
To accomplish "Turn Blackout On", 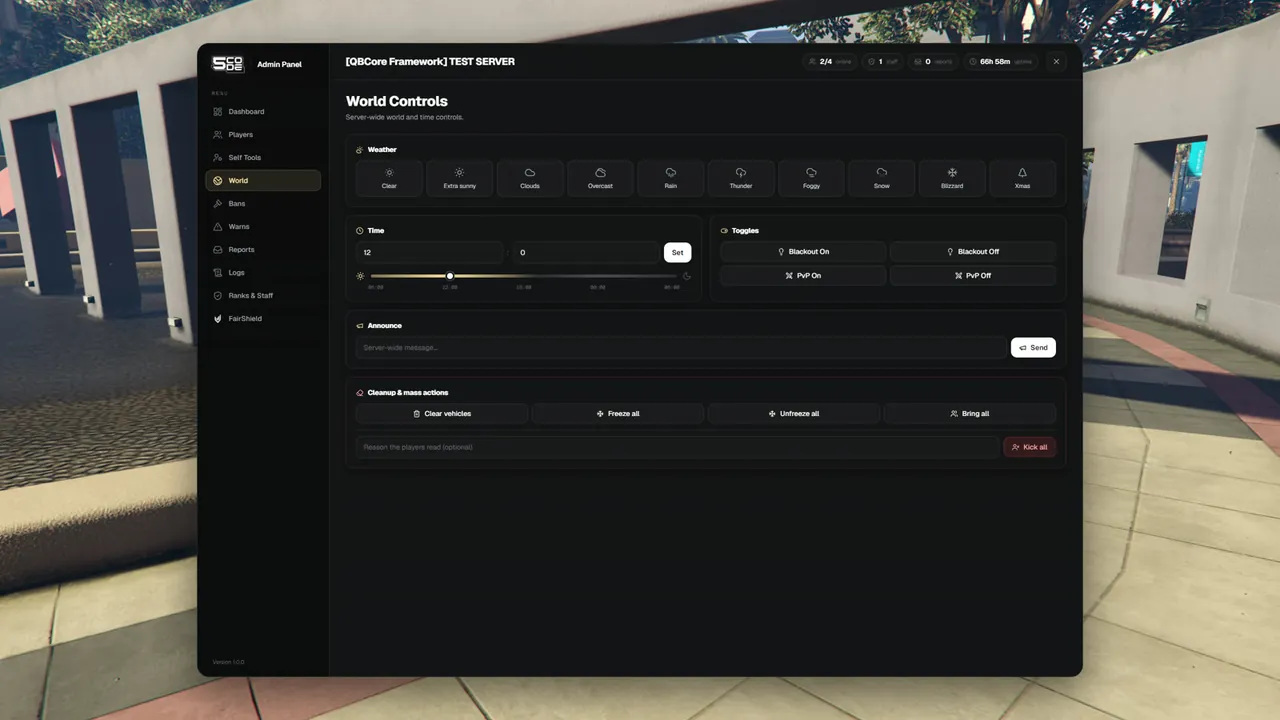I will point(803,252).
